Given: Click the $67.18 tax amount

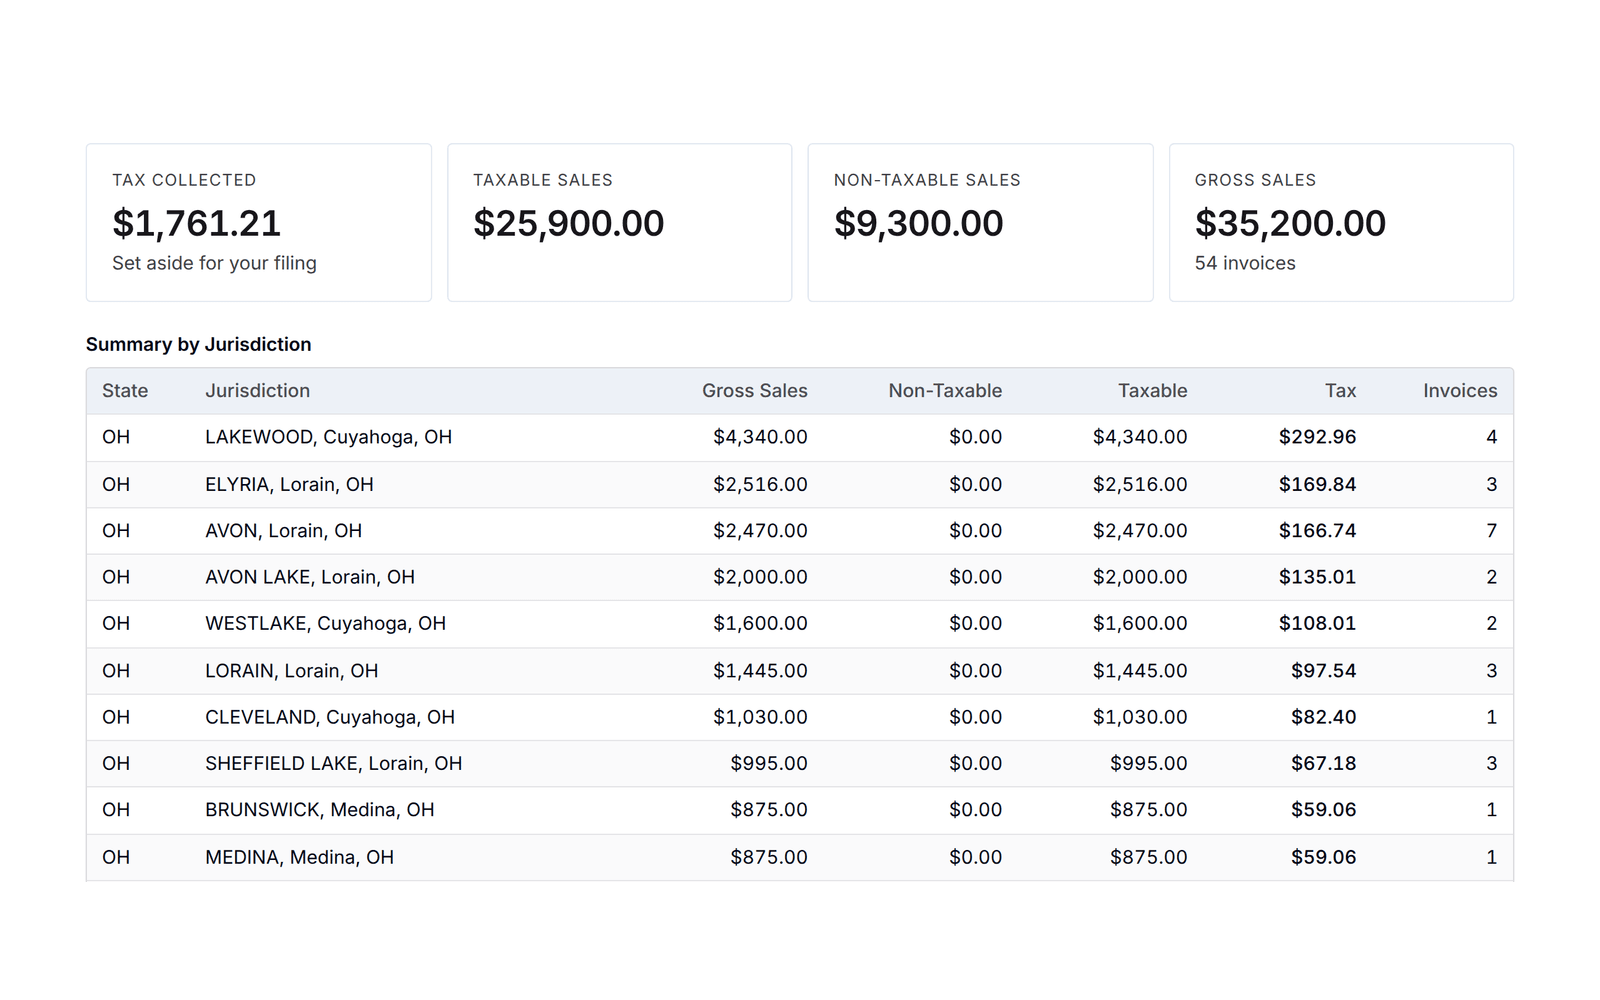Looking at the screenshot, I should [x=1323, y=764].
